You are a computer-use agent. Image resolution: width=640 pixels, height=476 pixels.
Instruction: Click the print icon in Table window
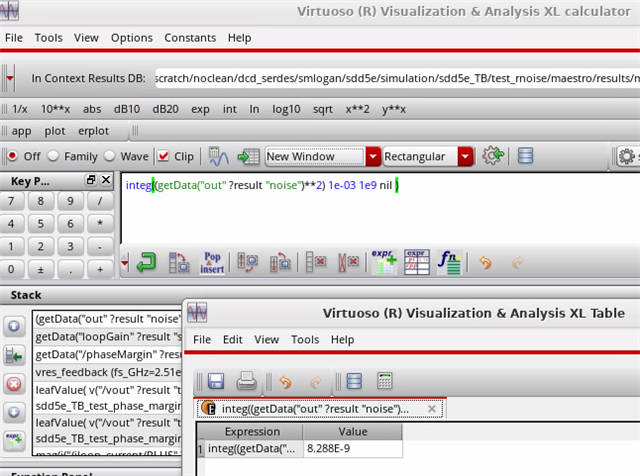pos(247,381)
